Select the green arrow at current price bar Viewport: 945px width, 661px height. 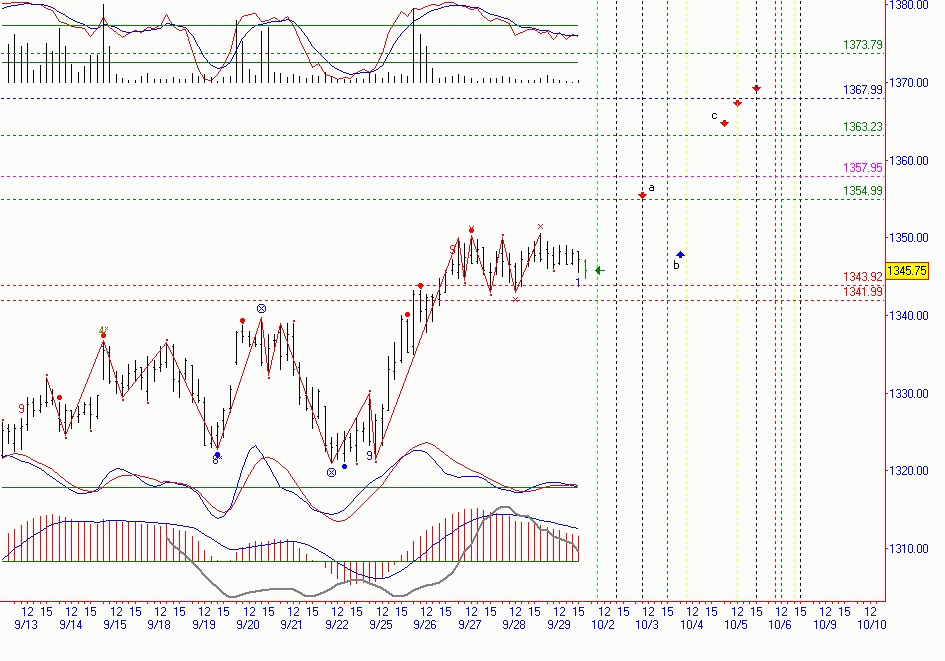tap(599, 270)
